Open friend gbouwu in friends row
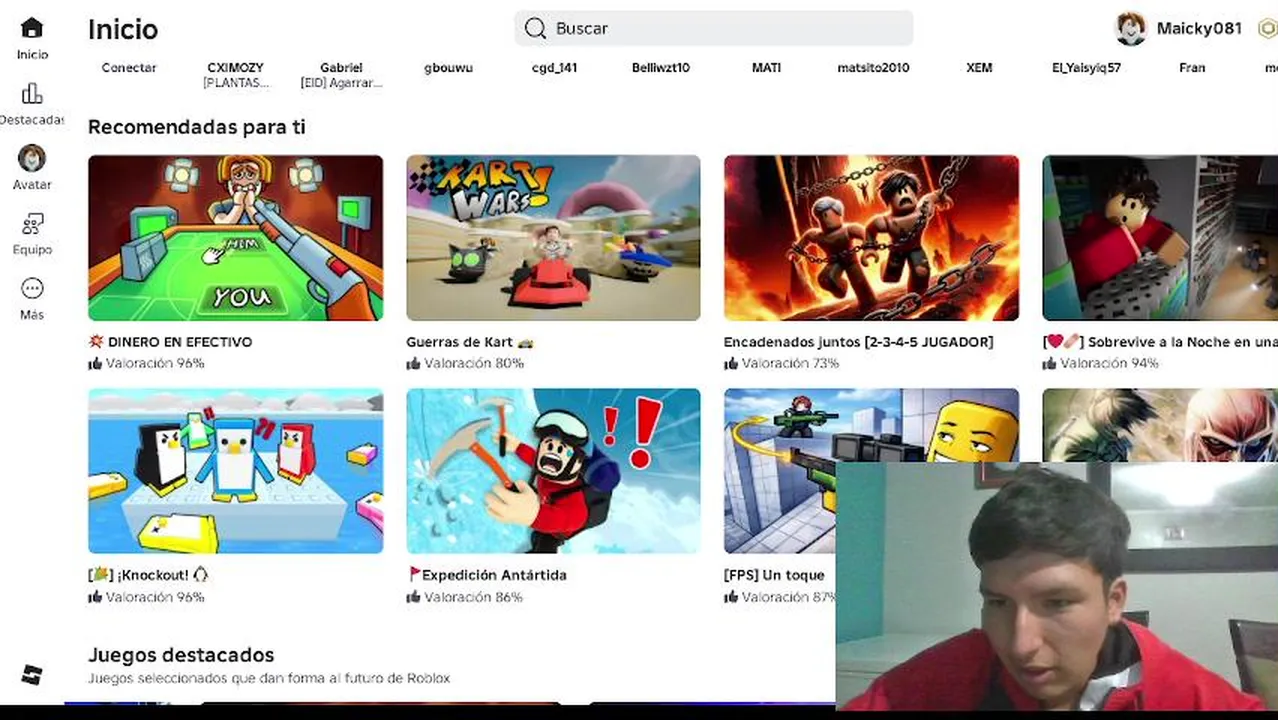 pyautogui.click(x=448, y=68)
